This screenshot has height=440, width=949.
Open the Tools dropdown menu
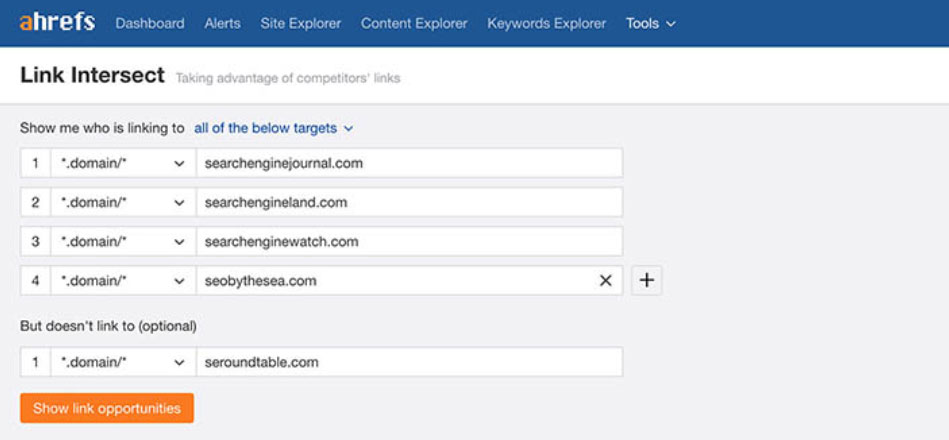pyautogui.click(x=650, y=23)
